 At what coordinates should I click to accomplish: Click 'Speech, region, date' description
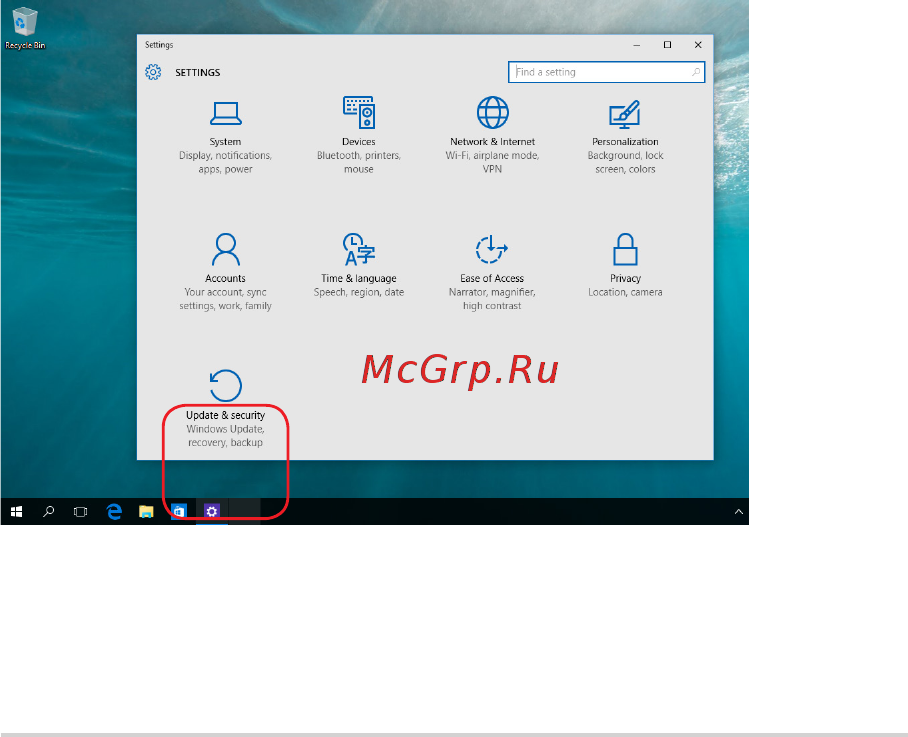[x=358, y=292]
